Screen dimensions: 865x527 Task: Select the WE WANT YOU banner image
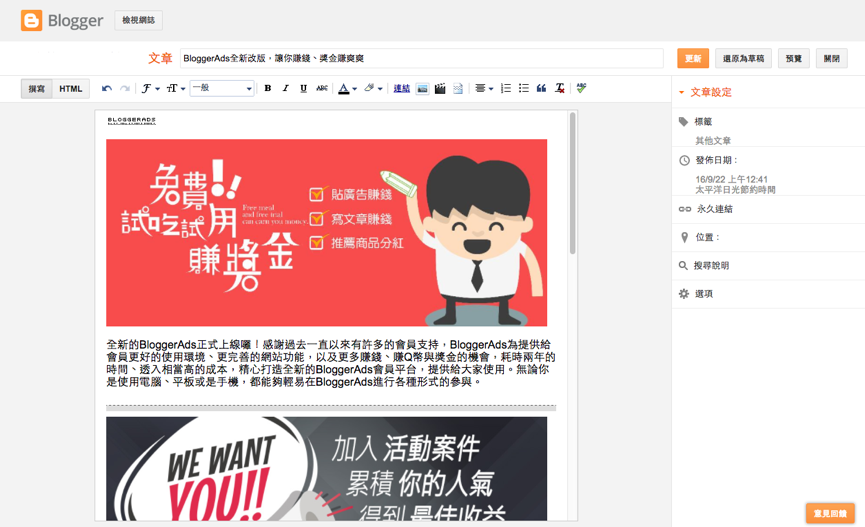click(x=327, y=469)
